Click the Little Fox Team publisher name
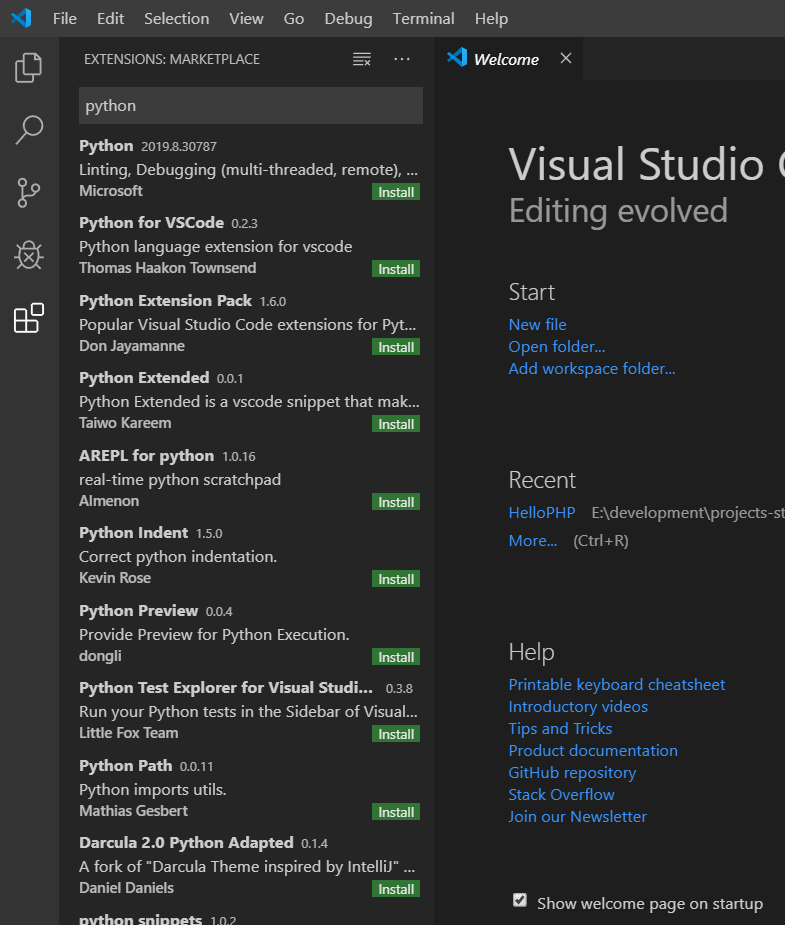 [129, 733]
